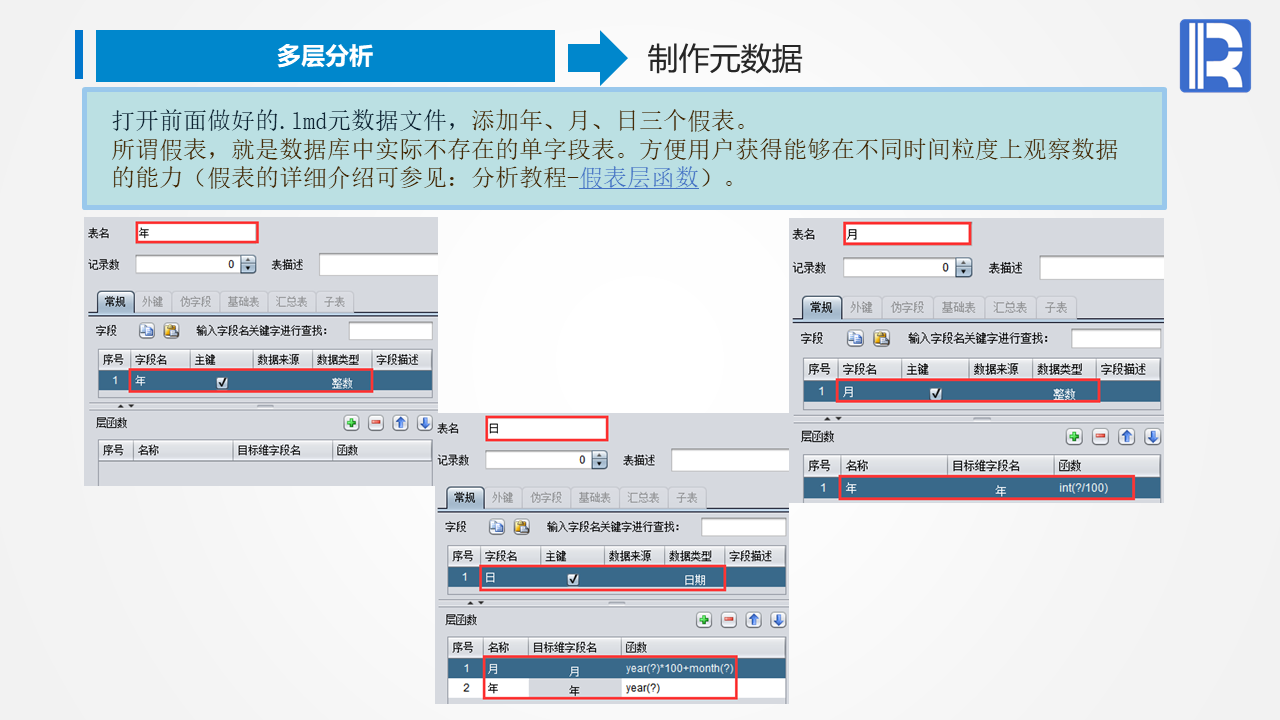Open the 假表层函数 tutorial link
The width and height of the screenshot is (1280, 720).
[639, 179]
